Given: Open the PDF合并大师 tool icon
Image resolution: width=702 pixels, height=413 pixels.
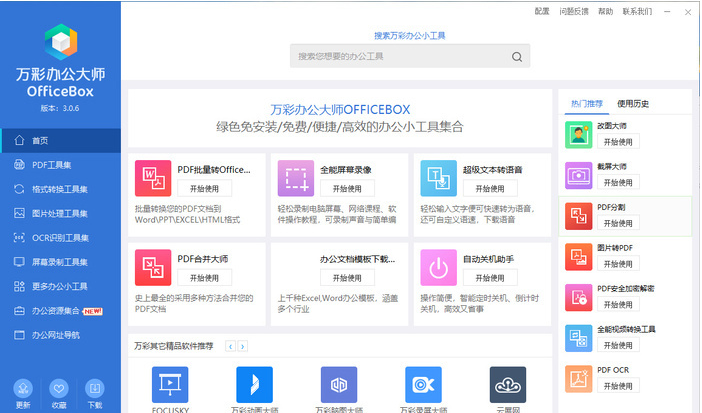Looking at the screenshot, I should (x=153, y=267).
